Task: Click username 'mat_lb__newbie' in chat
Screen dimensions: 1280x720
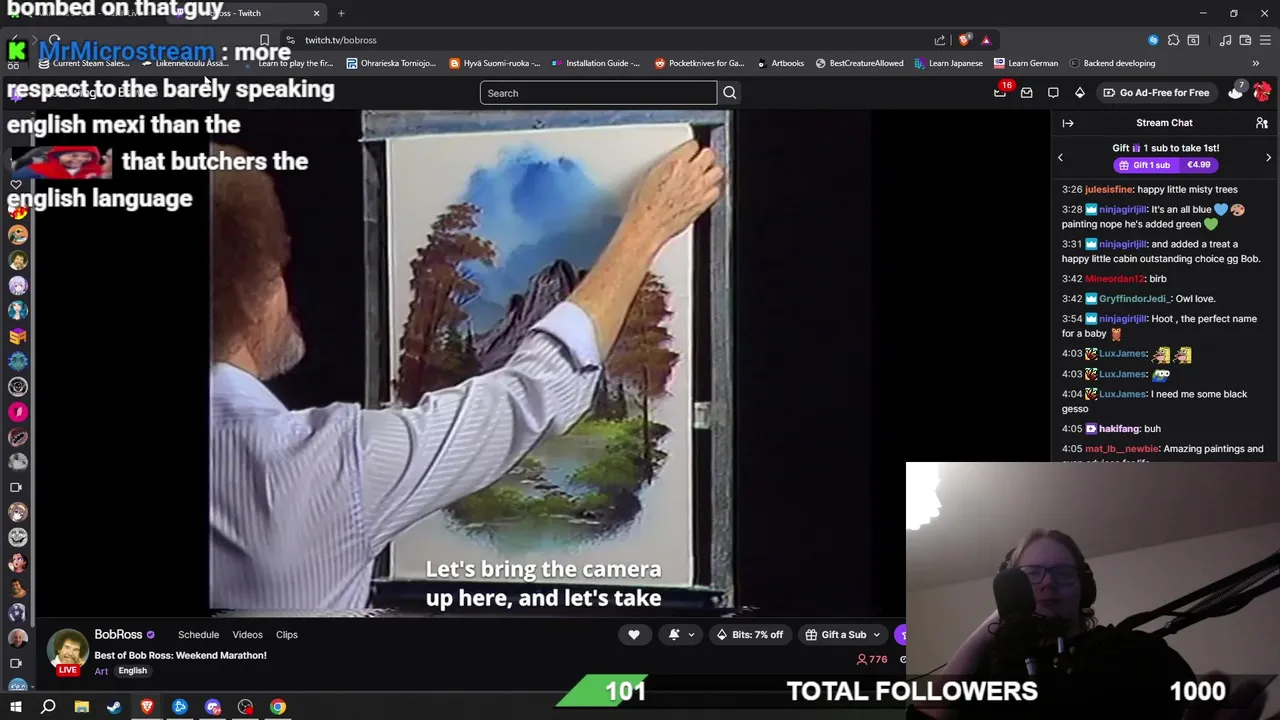Action: (1122, 449)
